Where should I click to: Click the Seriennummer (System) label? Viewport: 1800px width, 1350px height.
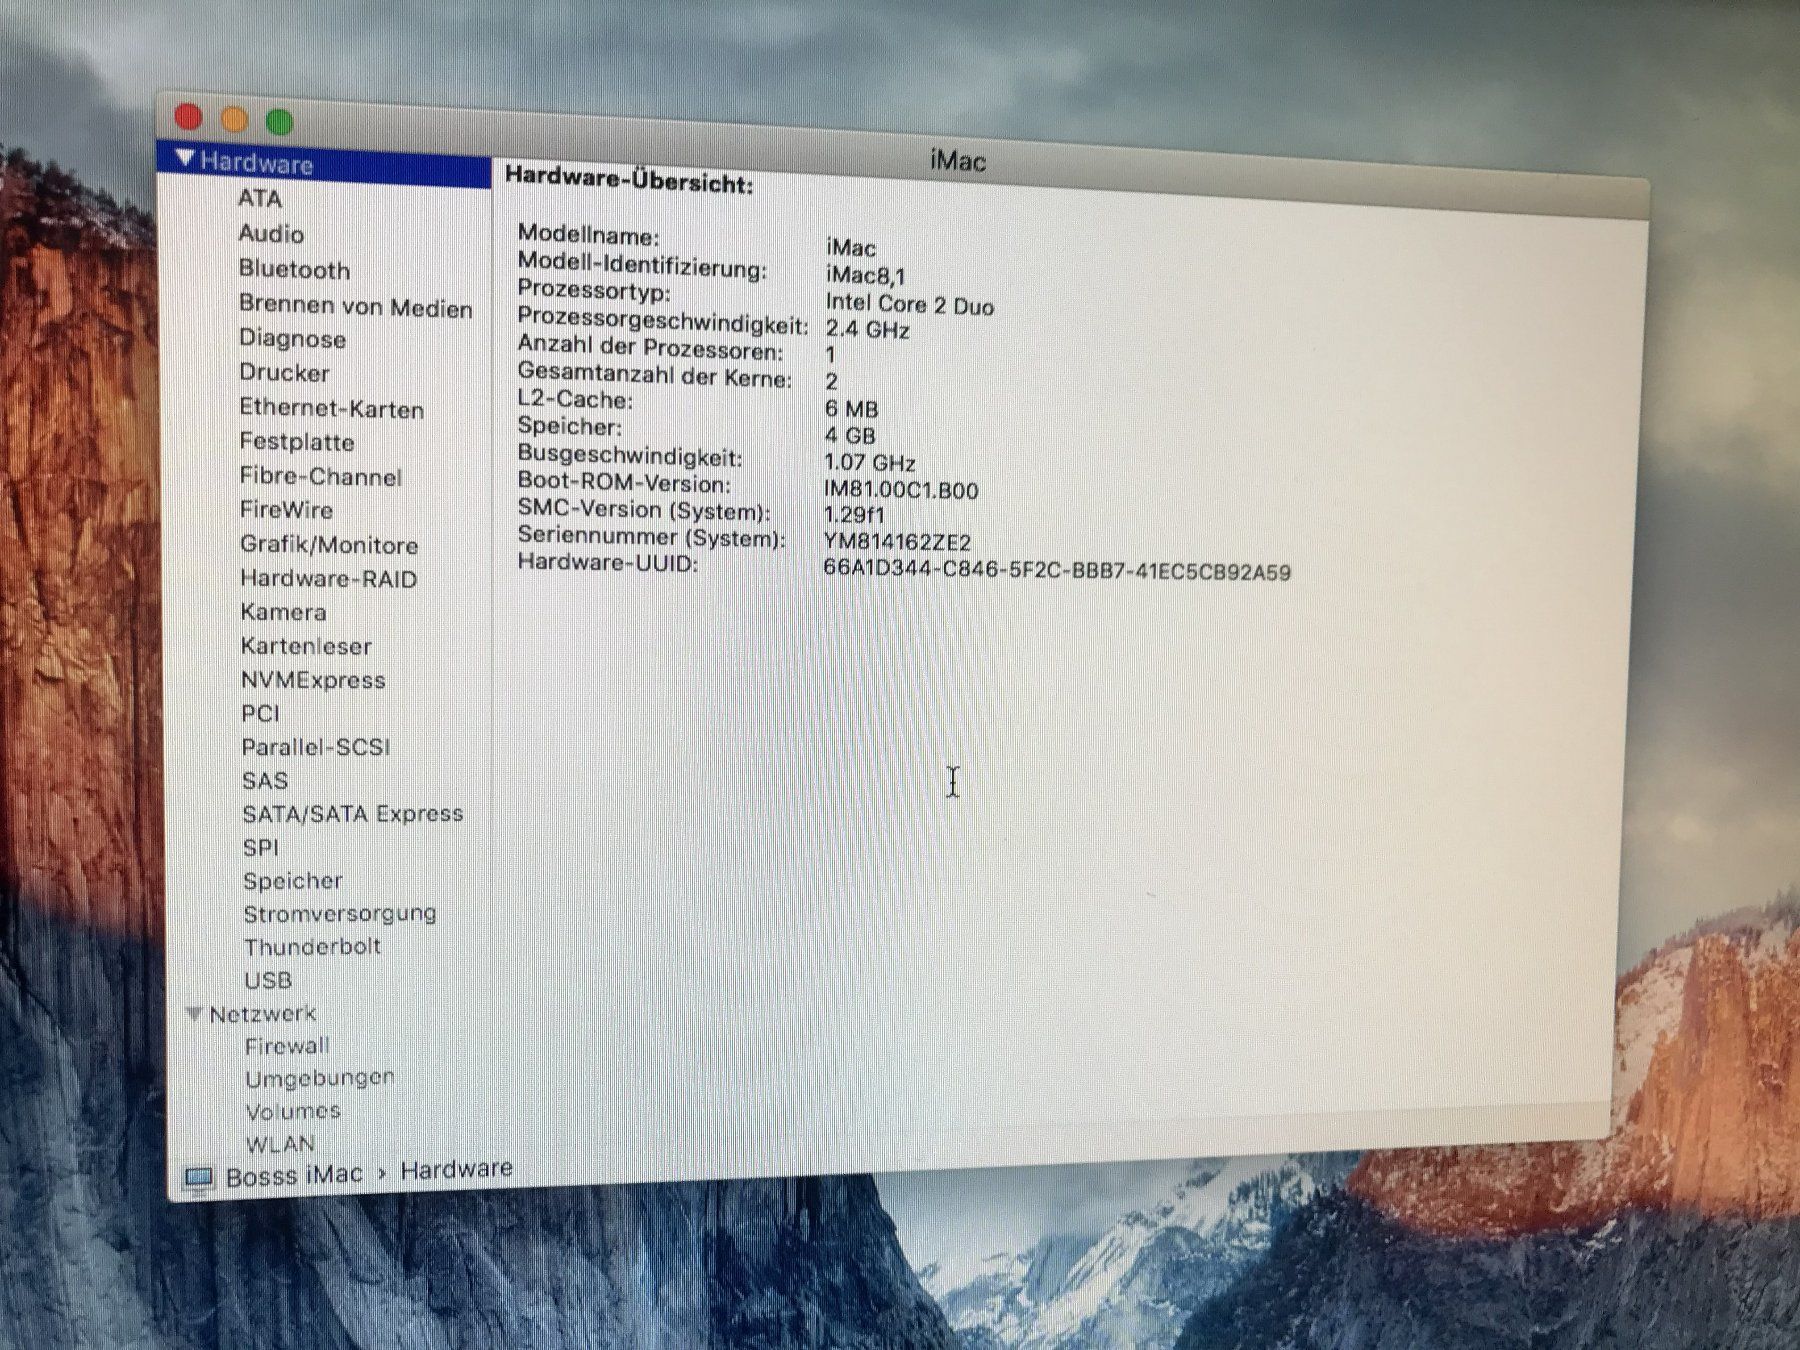pyautogui.click(x=651, y=537)
